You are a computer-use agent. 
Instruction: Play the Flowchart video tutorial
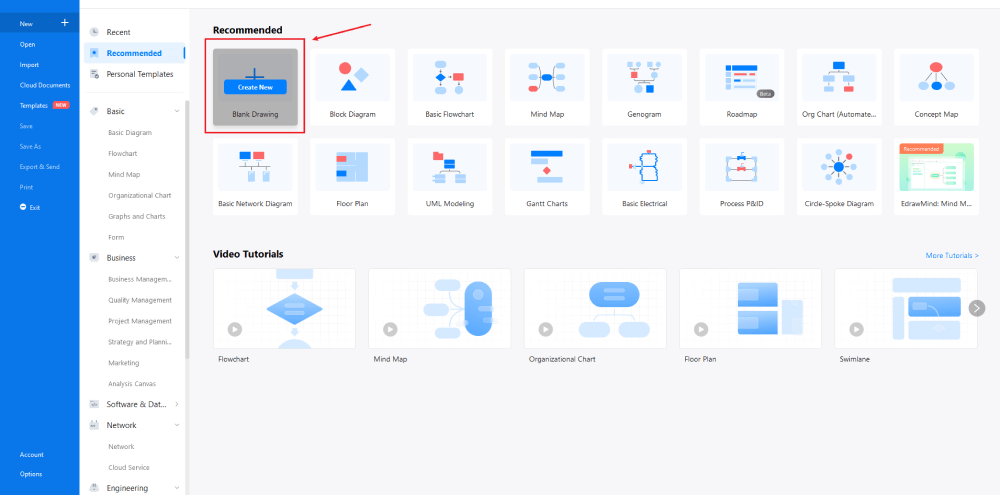[234, 328]
